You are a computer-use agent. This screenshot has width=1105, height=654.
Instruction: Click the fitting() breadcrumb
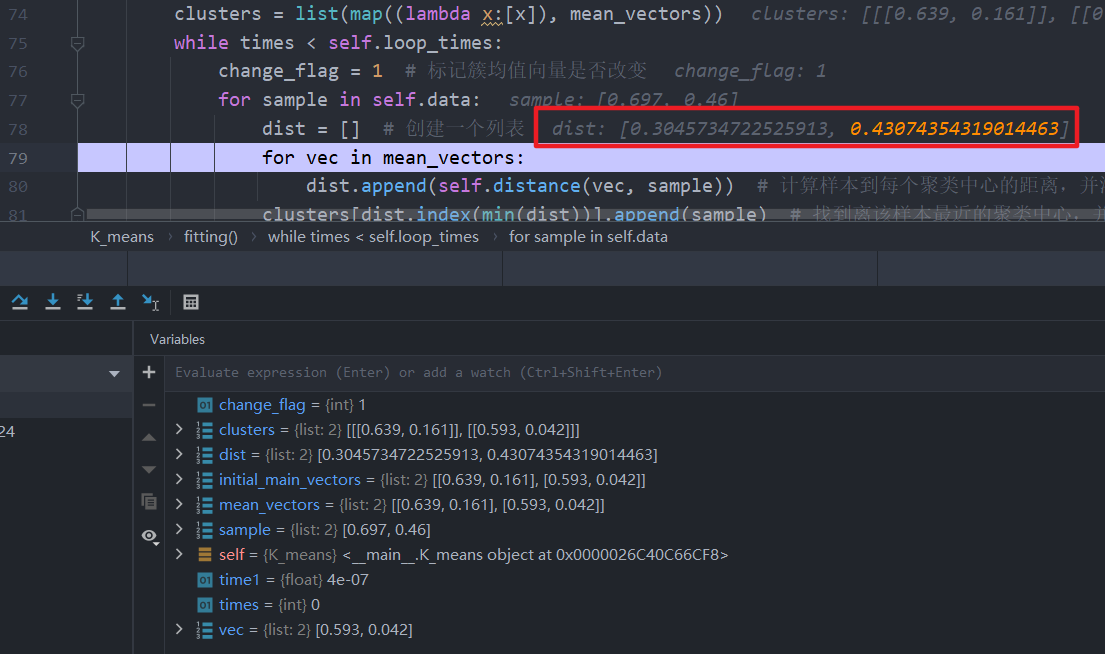211,237
